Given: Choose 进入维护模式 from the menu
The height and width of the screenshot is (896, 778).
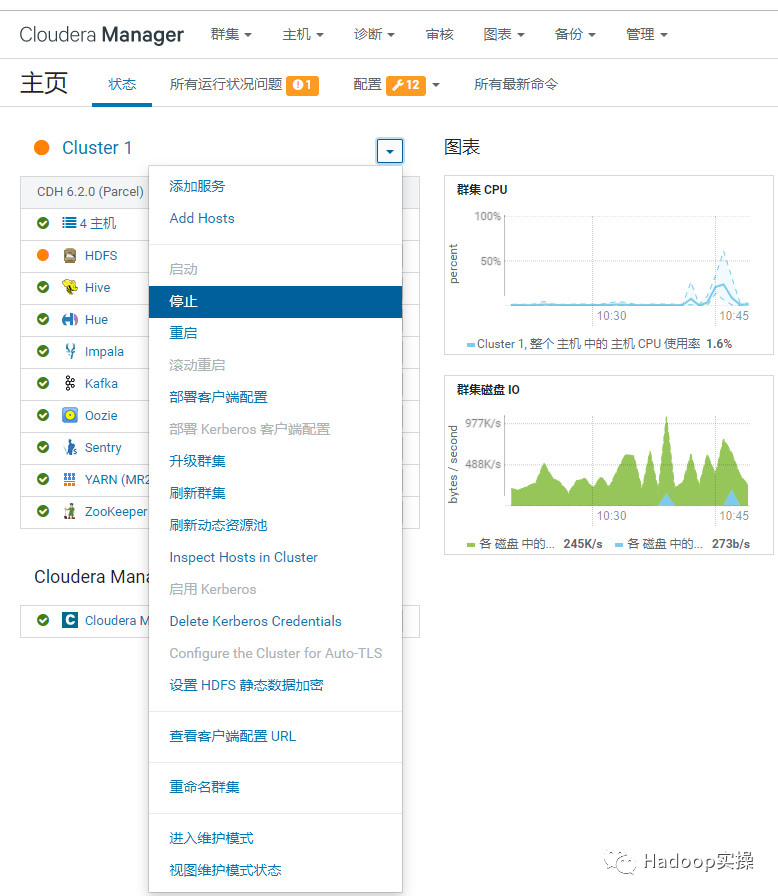Looking at the screenshot, I should pyautogui.click(x=275, y=838).
